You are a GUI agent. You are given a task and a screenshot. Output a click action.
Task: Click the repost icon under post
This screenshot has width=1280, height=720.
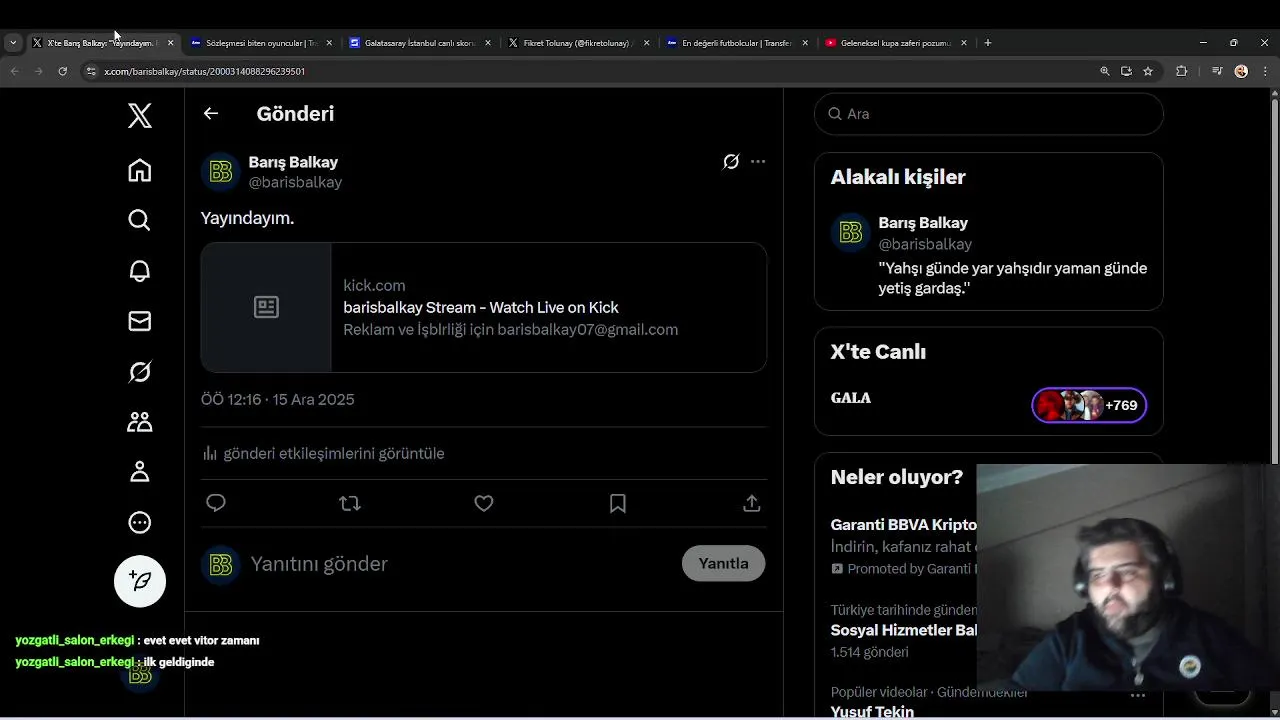coord(350,503)
